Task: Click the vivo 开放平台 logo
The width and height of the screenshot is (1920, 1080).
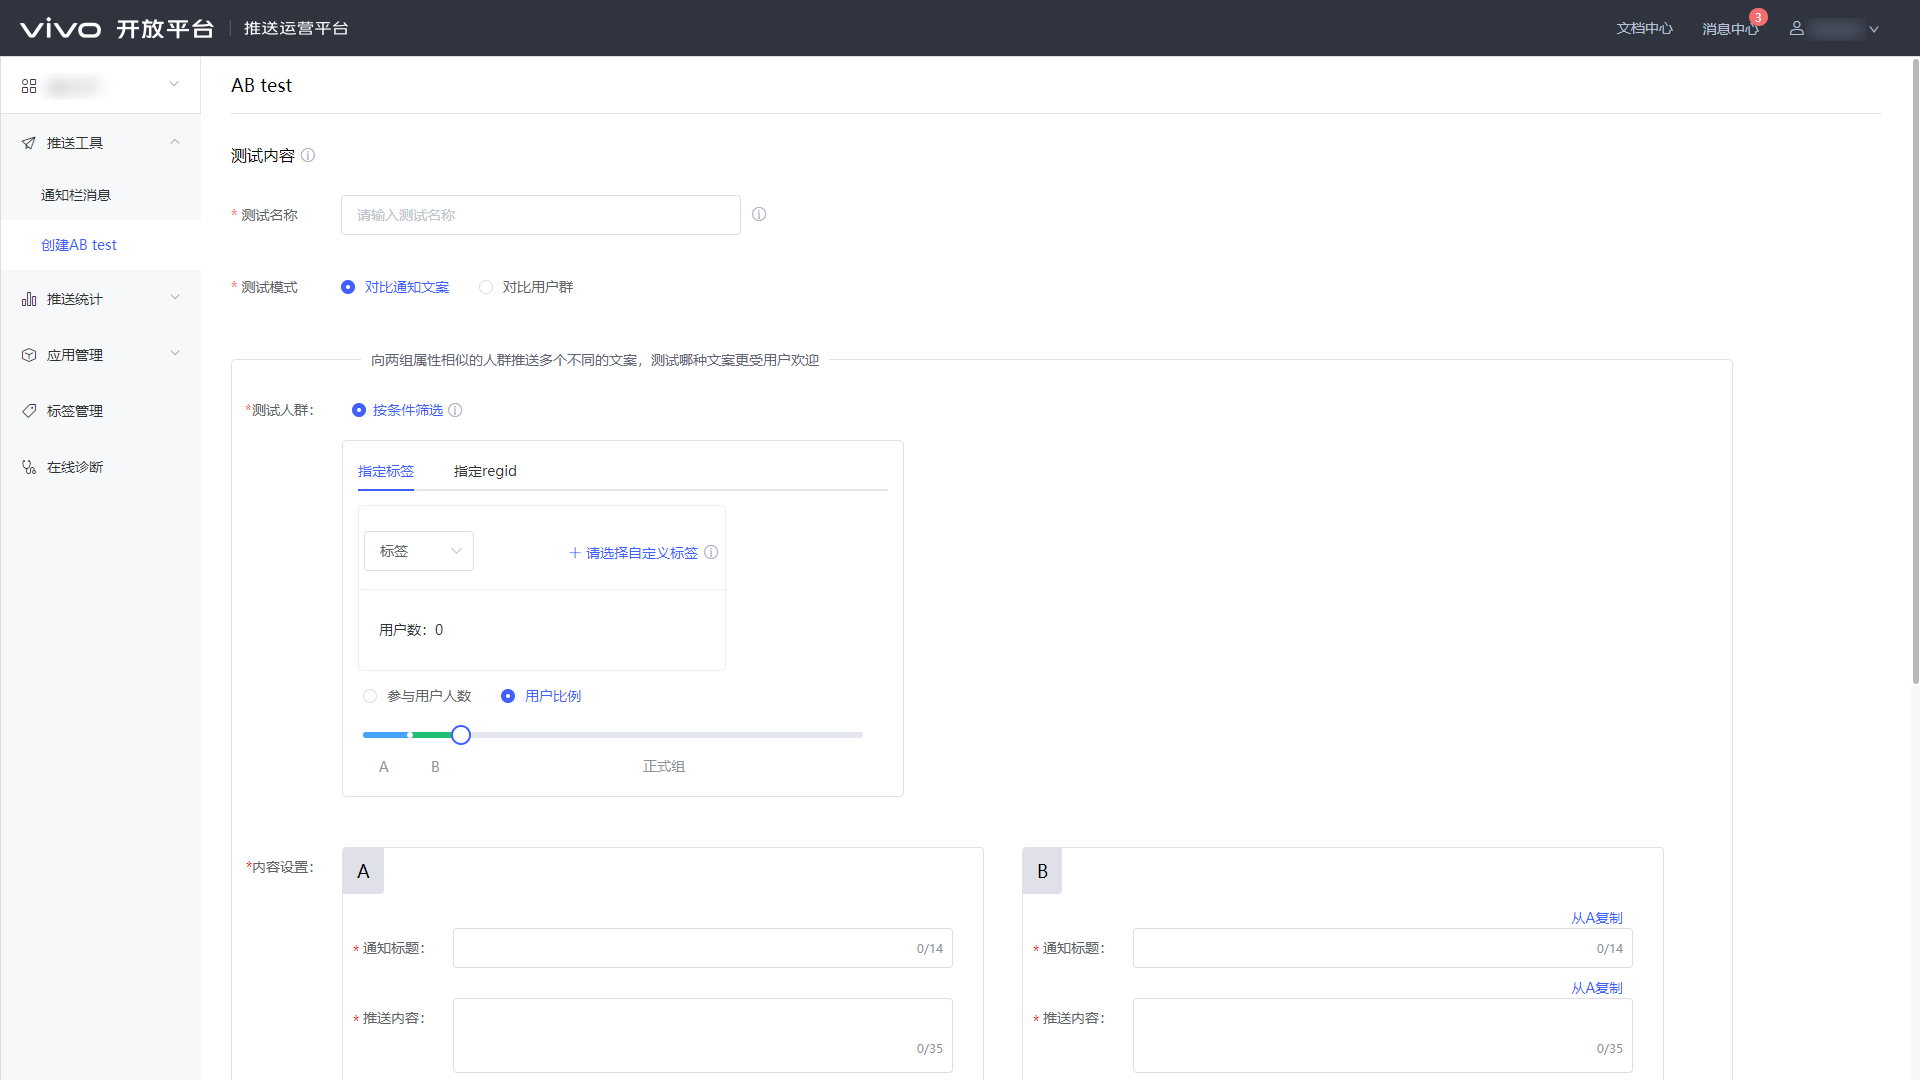Action: (117, 28)
